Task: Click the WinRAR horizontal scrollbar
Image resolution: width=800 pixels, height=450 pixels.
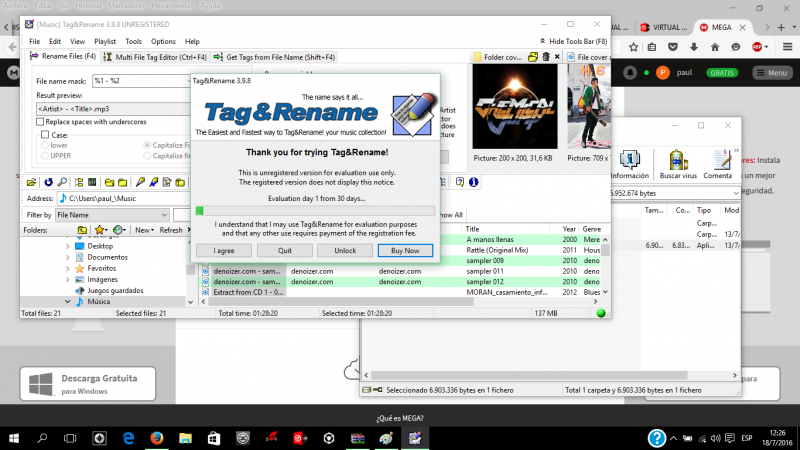Action: 551,375
